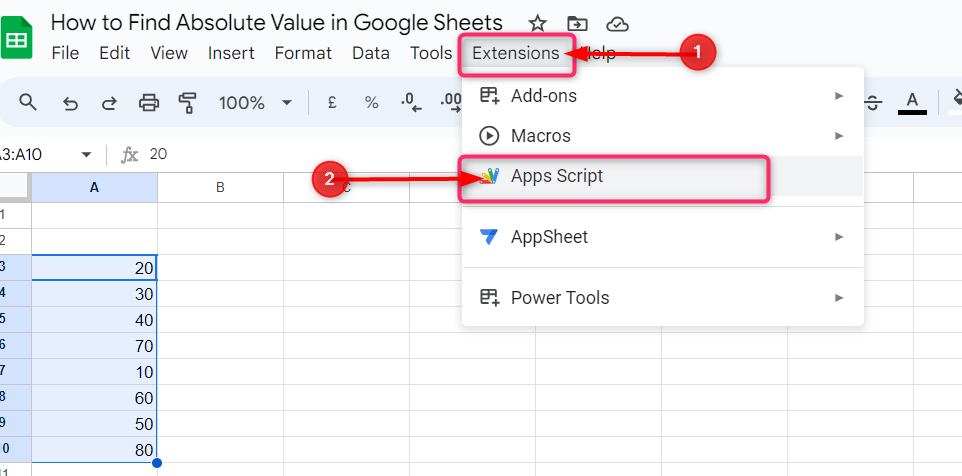Image resolution: width=962 pixels, height=476 pixels.
Task: Select the paint format roller icon
Action: [x=187, y=102]
